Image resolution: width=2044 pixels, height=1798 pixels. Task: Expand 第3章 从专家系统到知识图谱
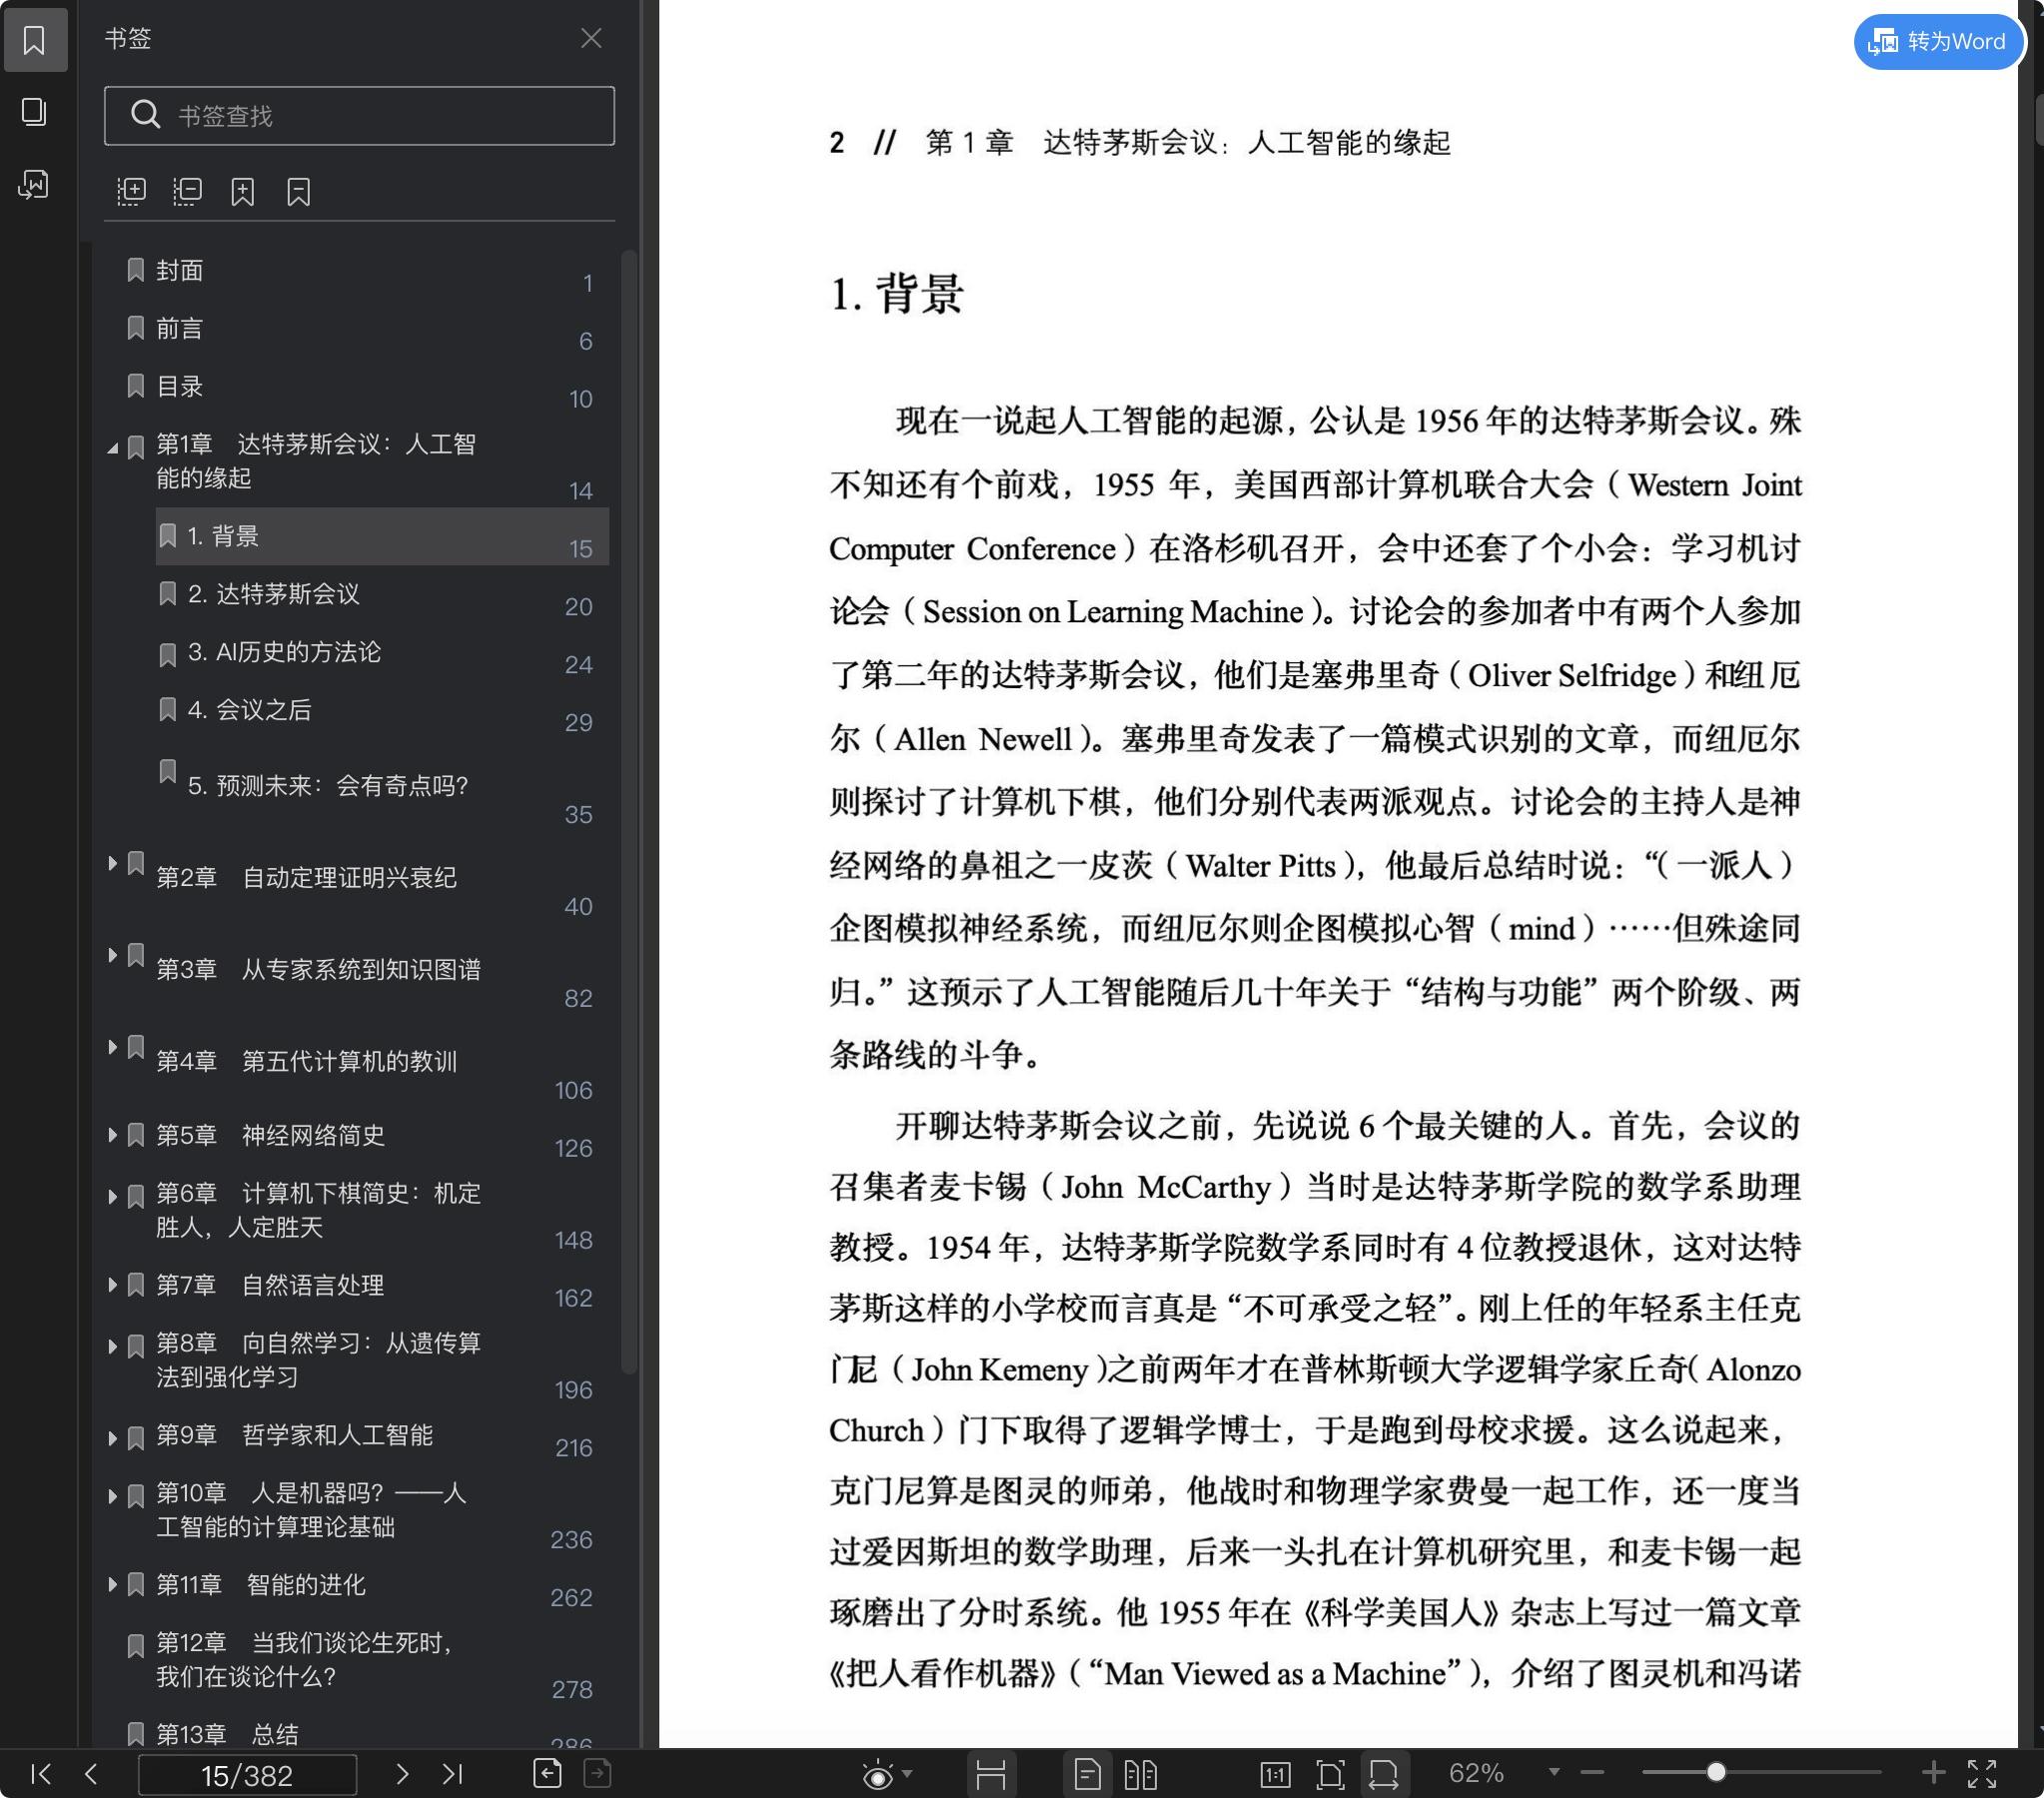click(x=112, y=955)
